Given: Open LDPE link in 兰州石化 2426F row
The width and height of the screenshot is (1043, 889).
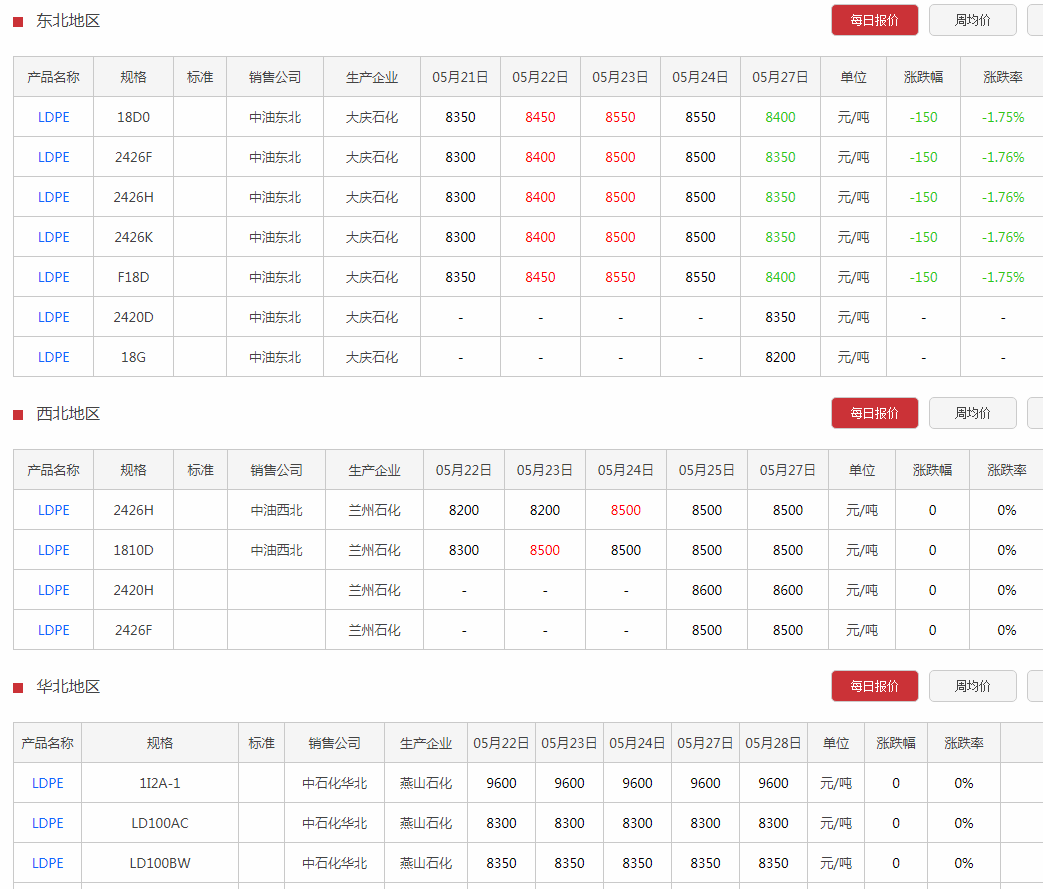Looking at the screenshot, I should 53,629.
